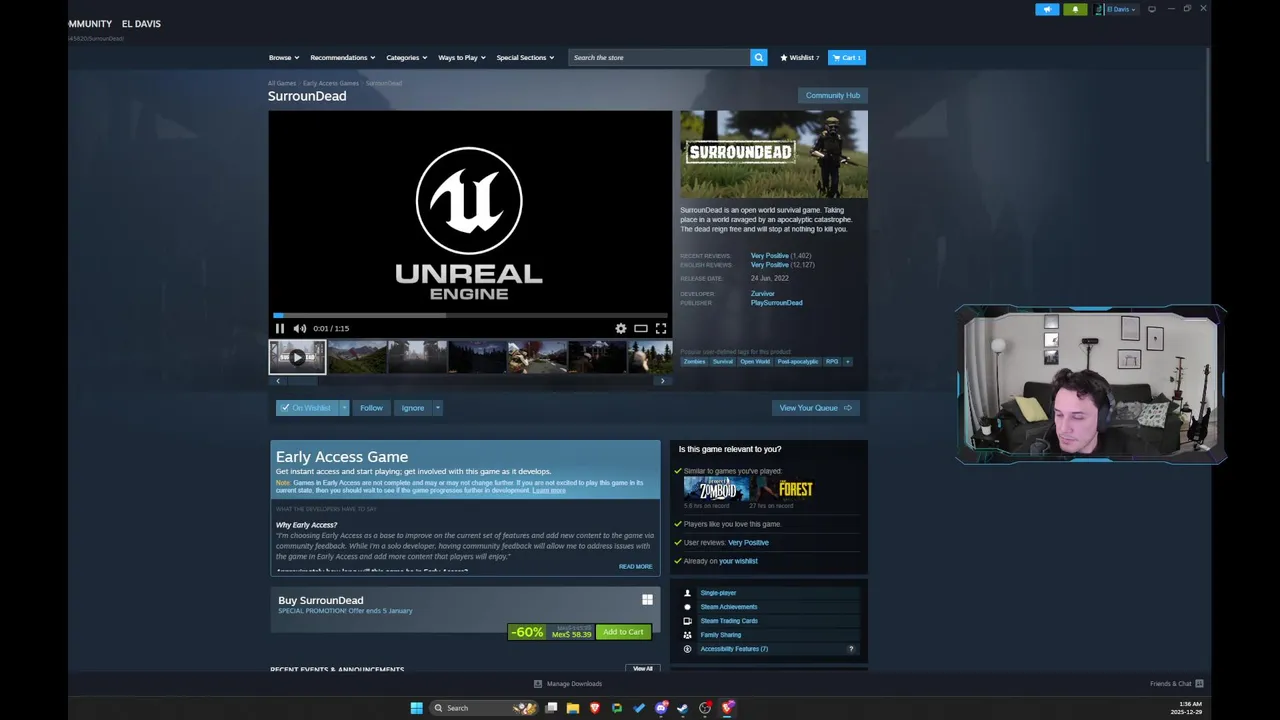Click the Post-apocalyptic tag
Screen dimensions: 1280x720
click(x=798, y=362)
